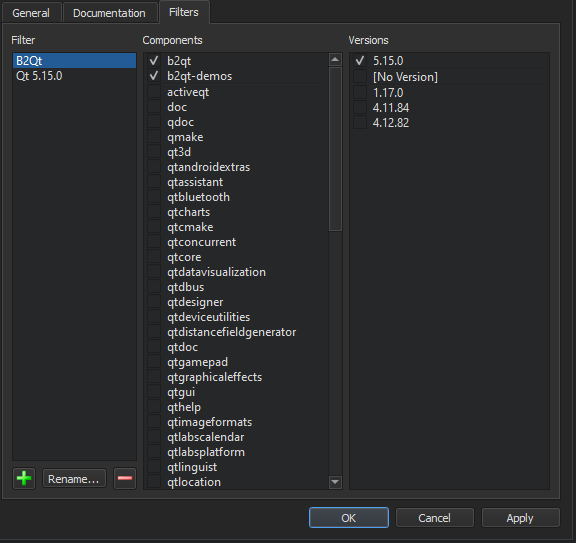Tick the qtgamepad checkbox
Image resolution: width=576 pixels, height=543 pixels.
(x=154, y=362)
